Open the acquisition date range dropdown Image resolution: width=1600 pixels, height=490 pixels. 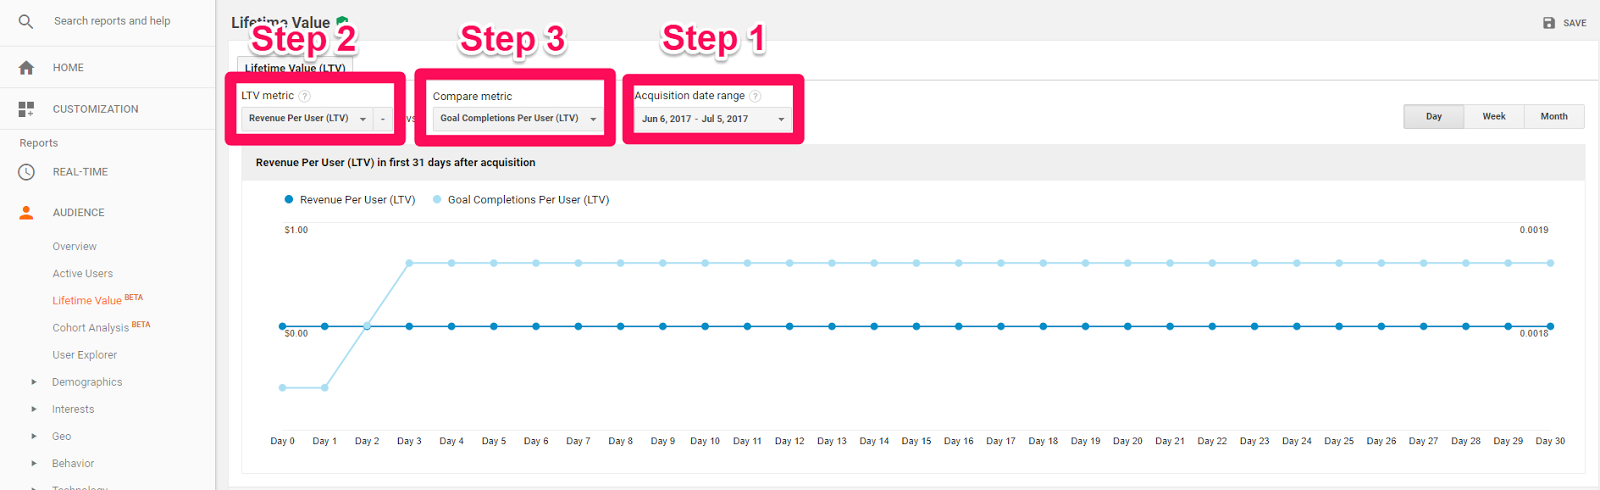713,118
